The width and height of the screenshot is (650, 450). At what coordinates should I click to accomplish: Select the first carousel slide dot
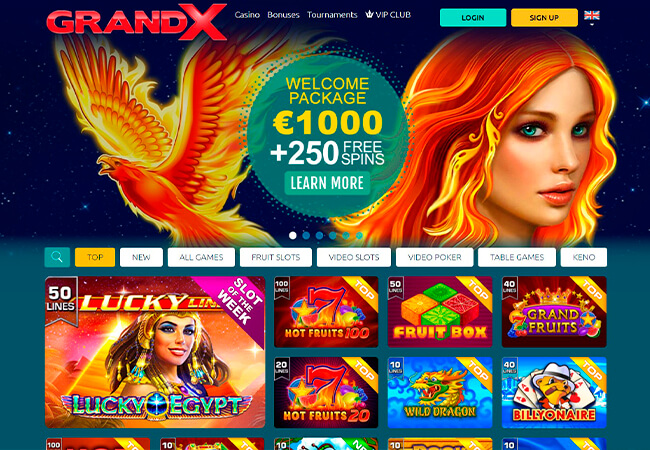(293, 235)
